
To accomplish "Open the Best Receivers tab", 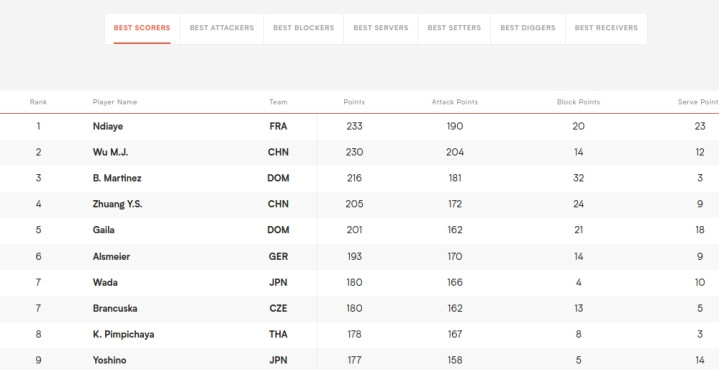I will [606, 28].
